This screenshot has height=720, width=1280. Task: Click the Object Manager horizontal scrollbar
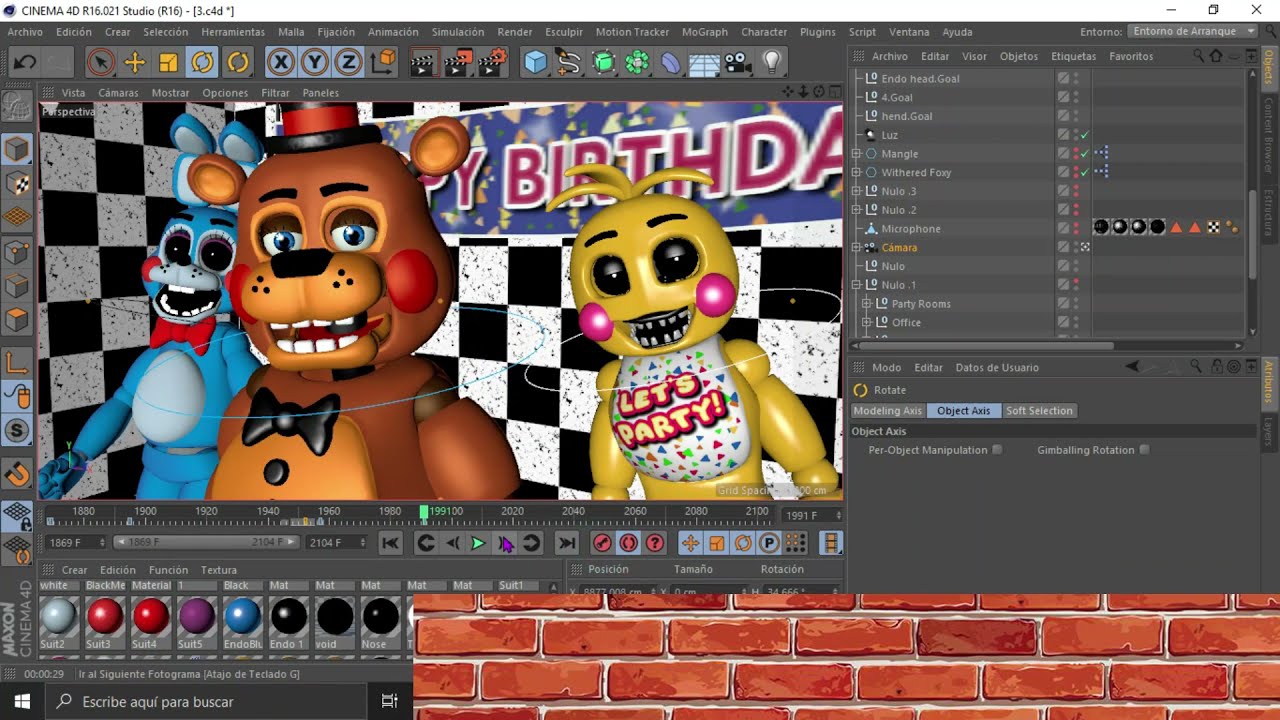(985, 346)
